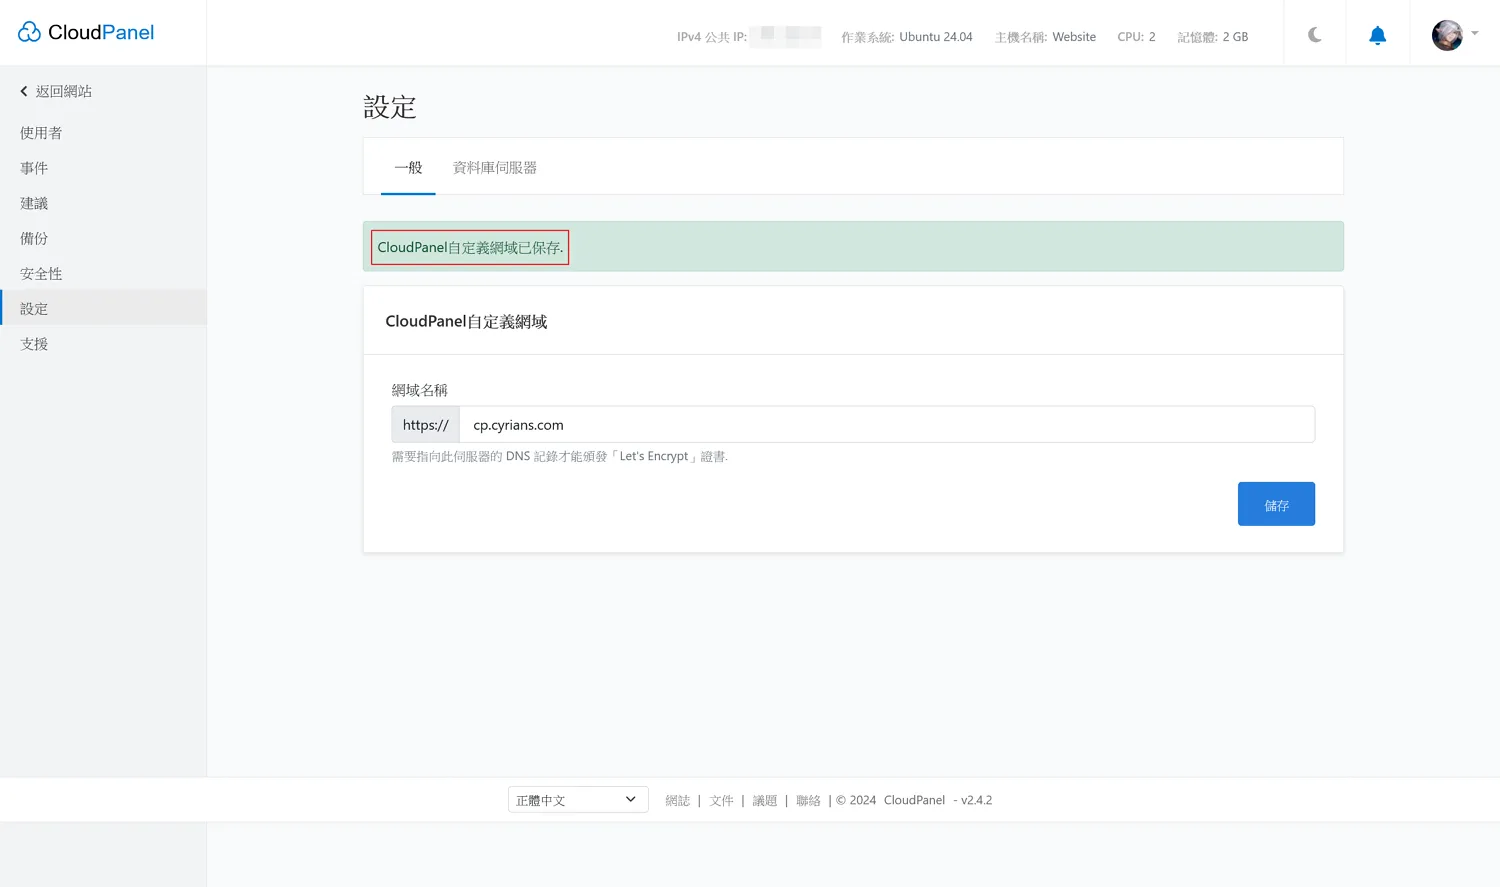Click the CloudPanel logo
Screen dimensions: 1500x887
click(86, 32)
